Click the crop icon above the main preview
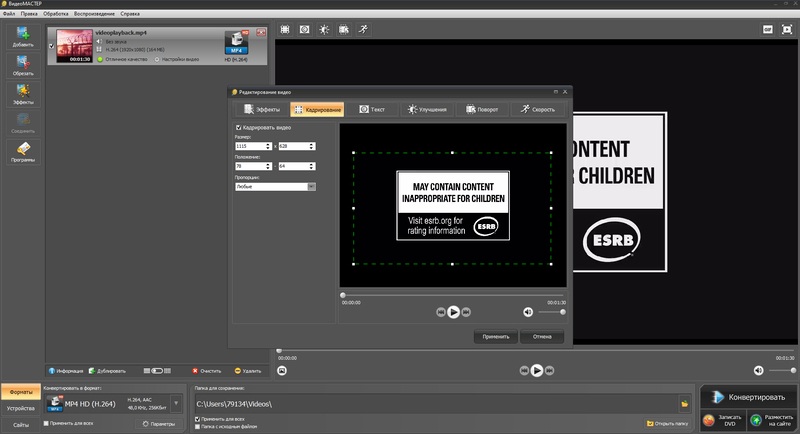Viewport: 800px width, 434px height. (285, 30)
